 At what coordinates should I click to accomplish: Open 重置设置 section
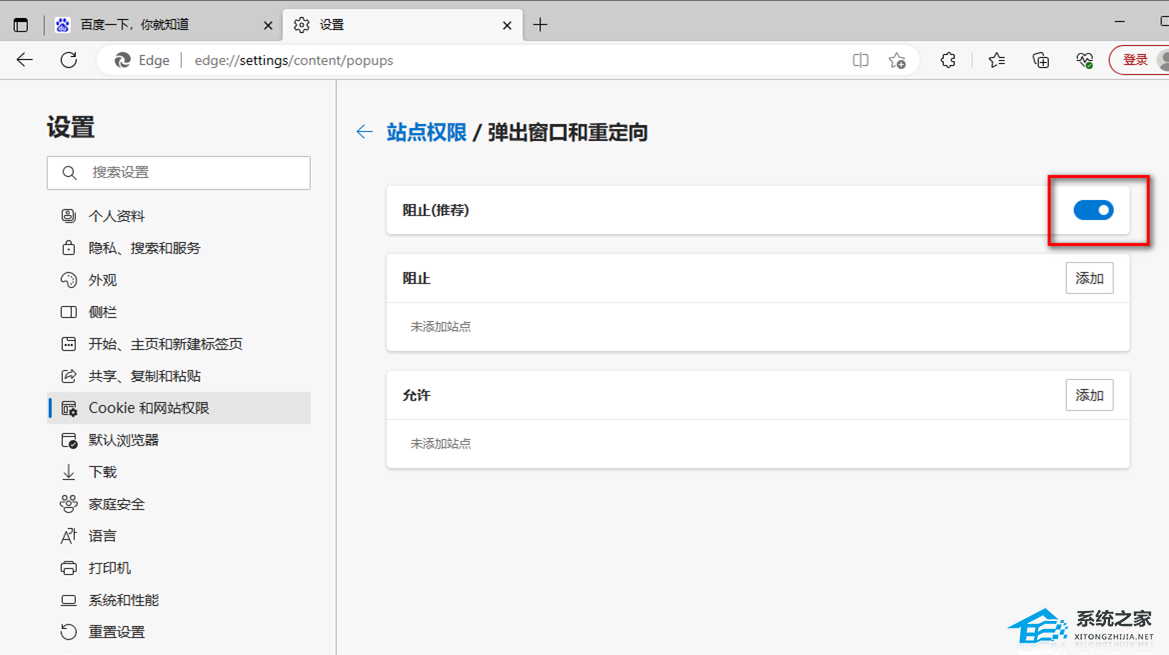point(179,633)
